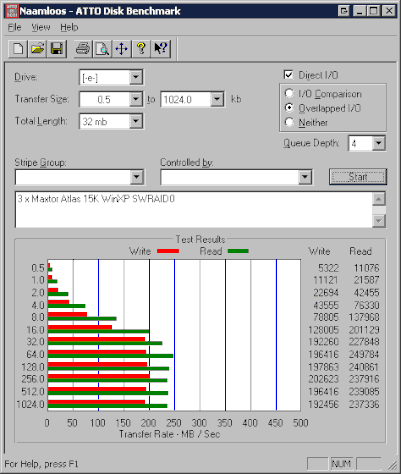Print results using the printer icon
Viewport: 401px width, 474px height.
point(83,49)
